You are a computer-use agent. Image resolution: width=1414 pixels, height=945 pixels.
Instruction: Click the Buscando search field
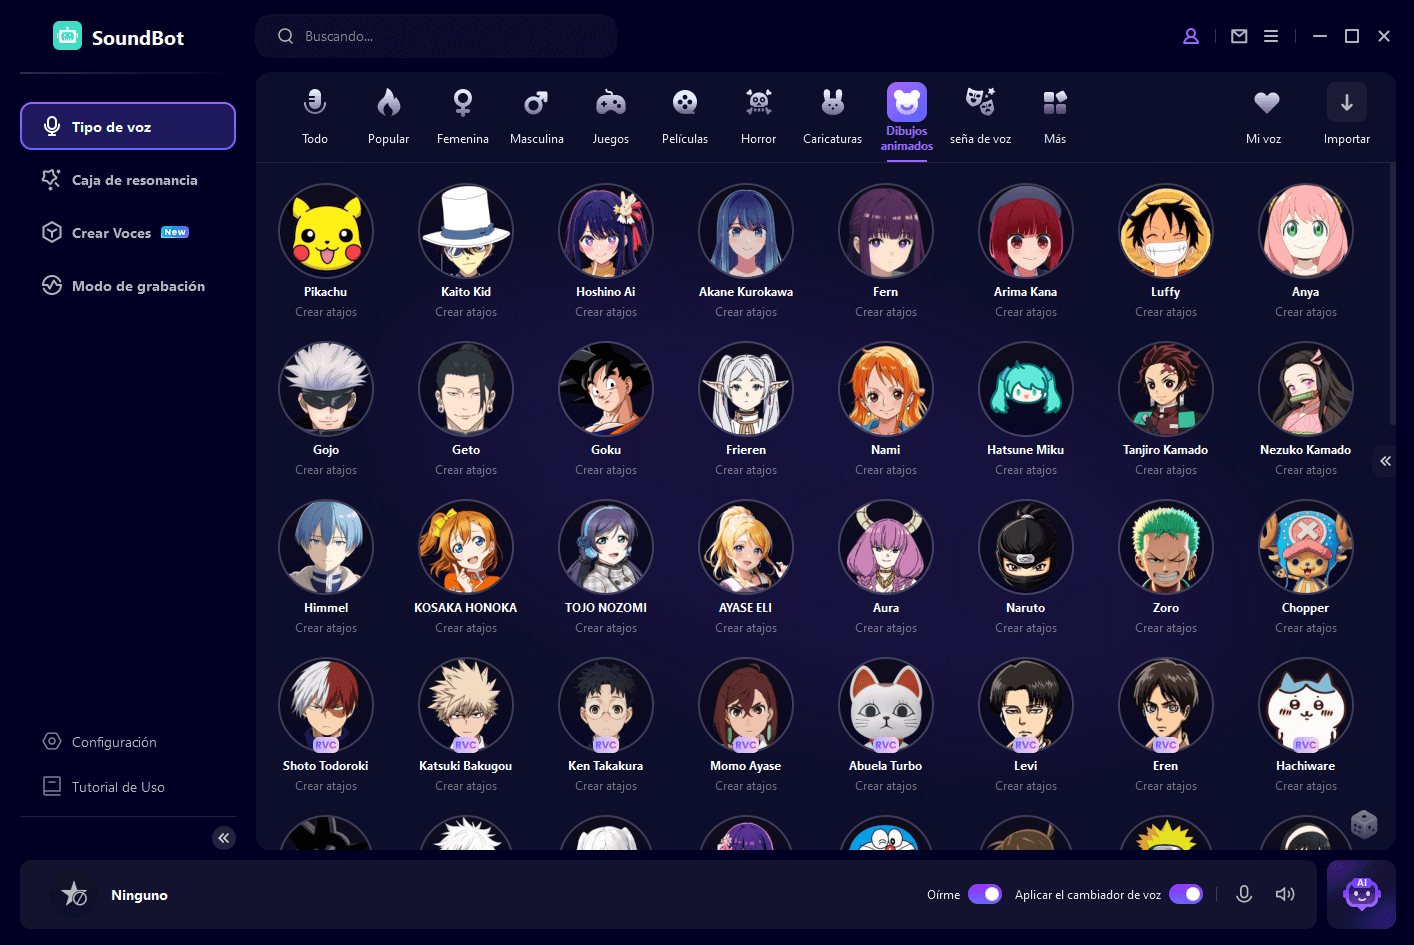pyautogui.click(x=436, y=36)
